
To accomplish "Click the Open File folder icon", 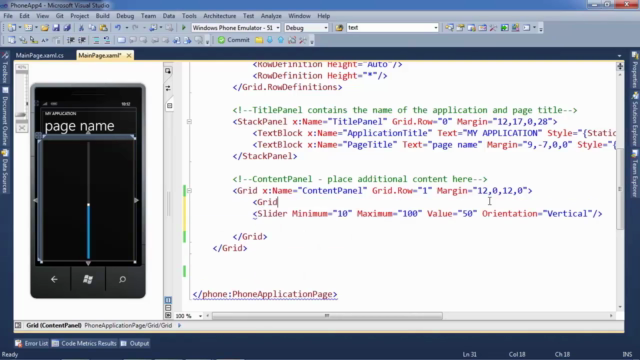I will pyautogui.click(x=44, y=28).
